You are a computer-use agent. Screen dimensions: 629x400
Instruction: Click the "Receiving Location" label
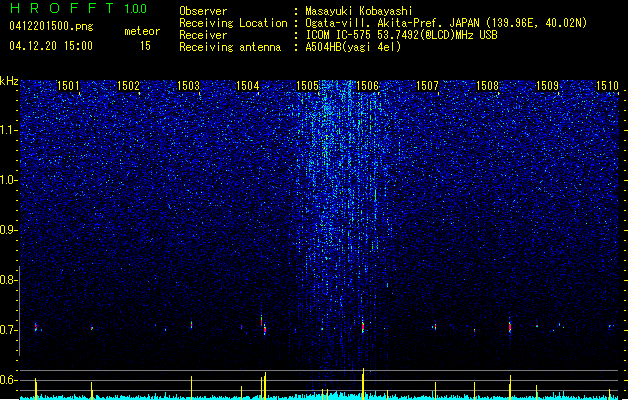[233, 23]
